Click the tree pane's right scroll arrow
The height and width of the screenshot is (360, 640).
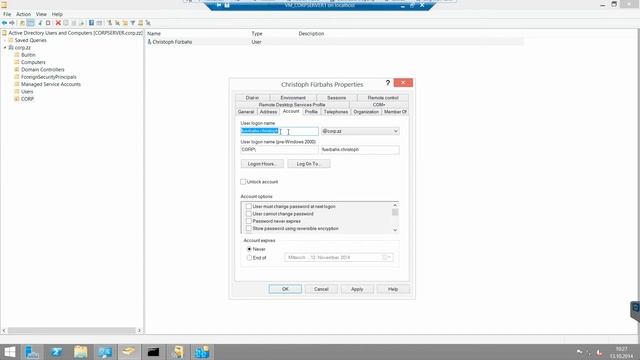139,331
